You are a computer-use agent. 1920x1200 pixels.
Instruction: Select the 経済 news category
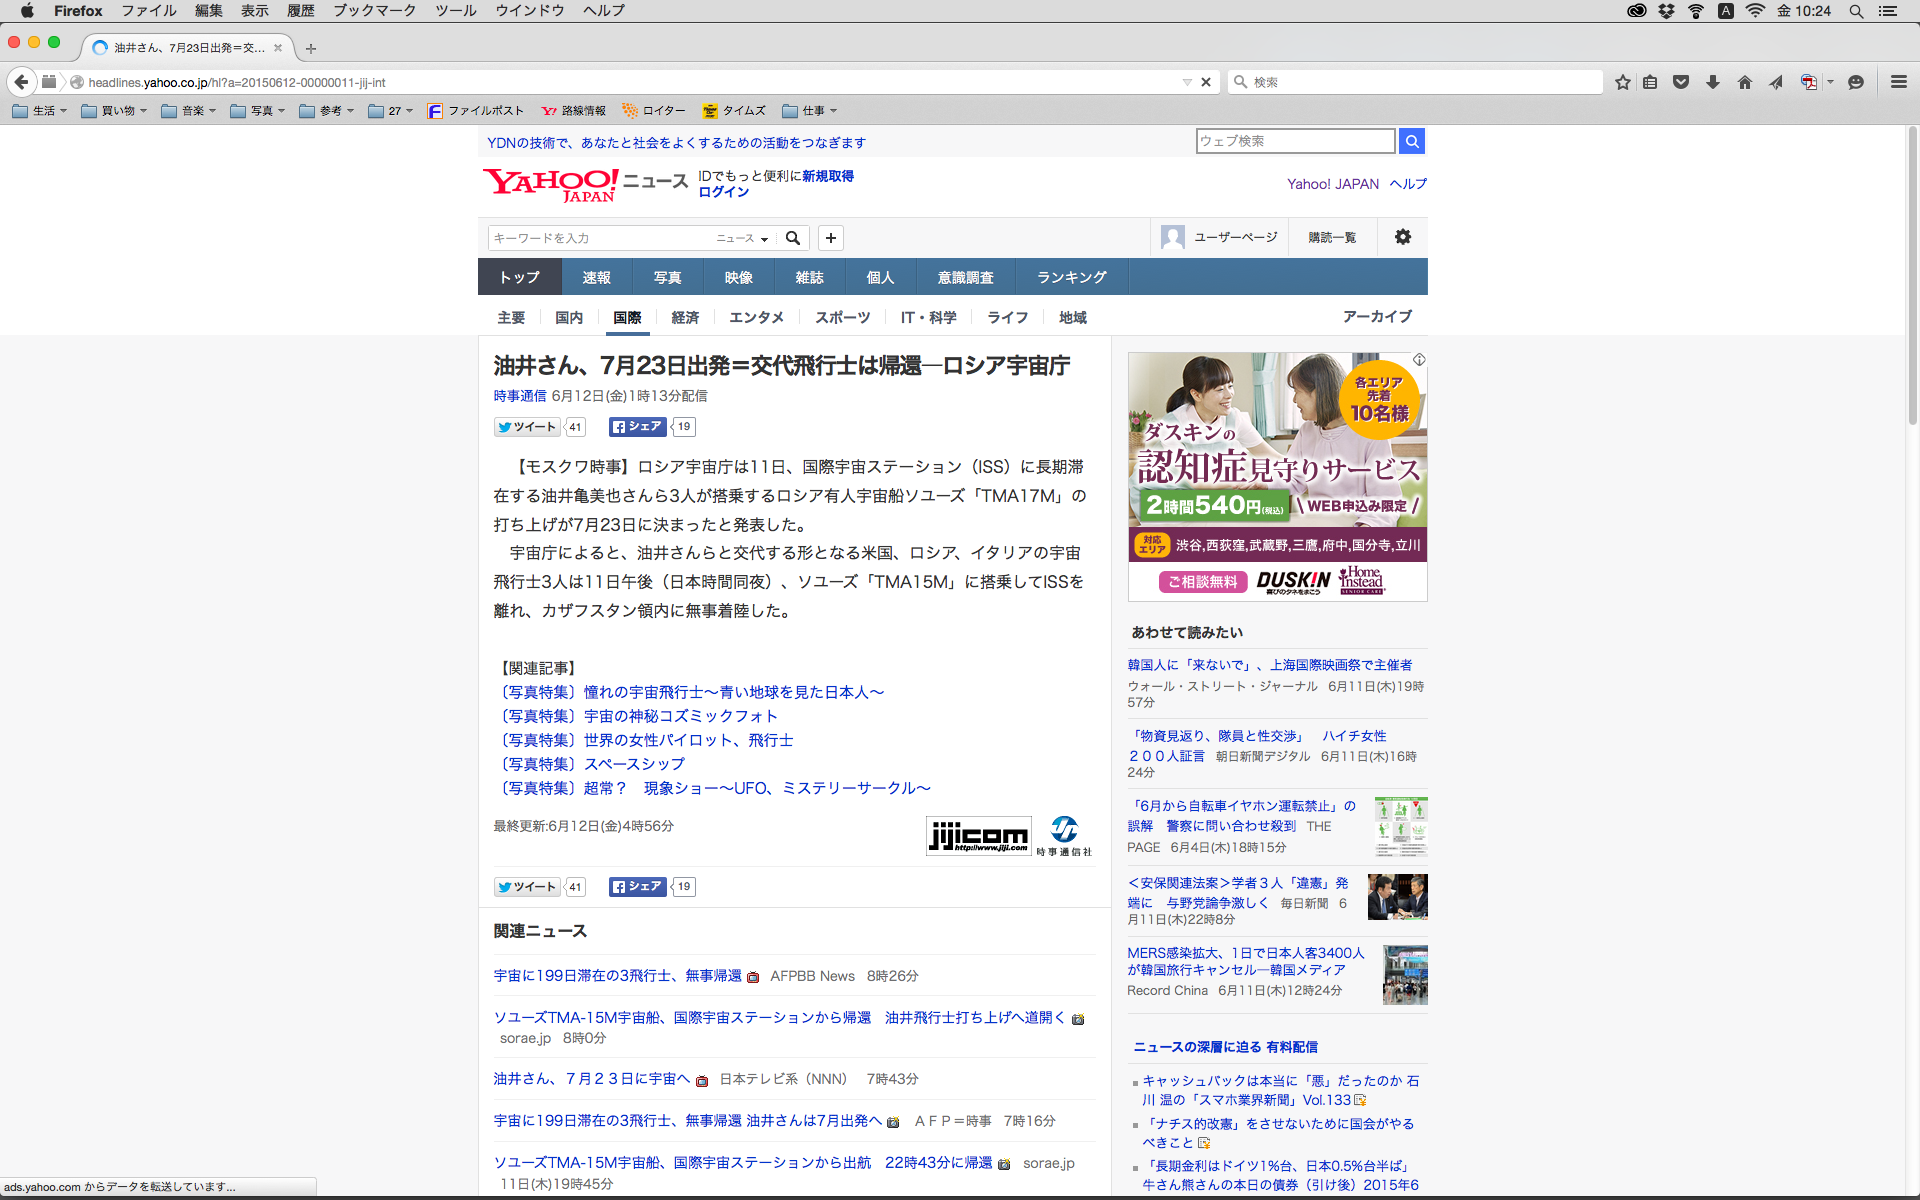click(685, 317)
